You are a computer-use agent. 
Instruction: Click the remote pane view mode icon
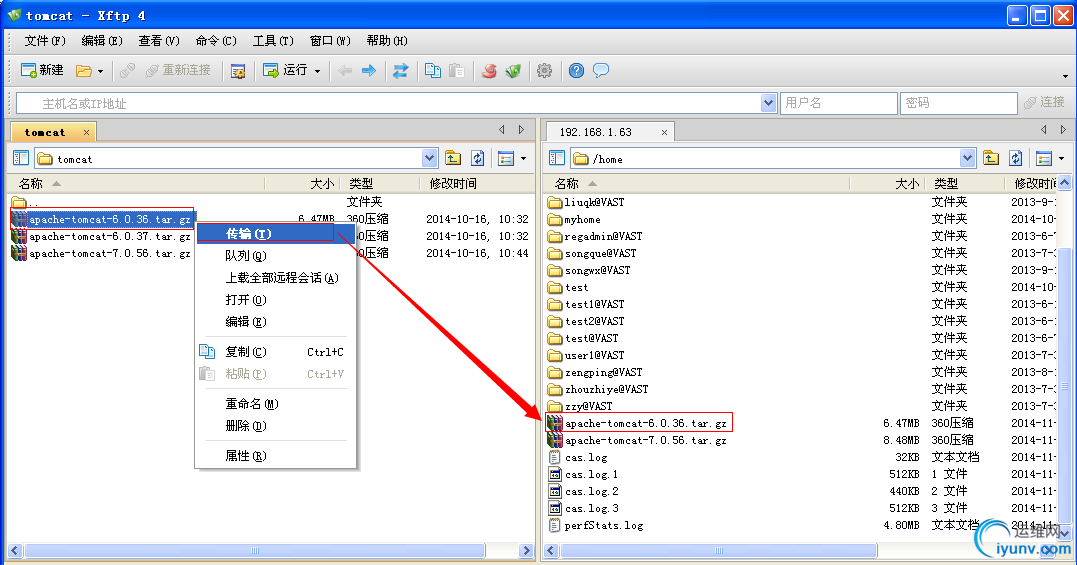(1044, 159)
